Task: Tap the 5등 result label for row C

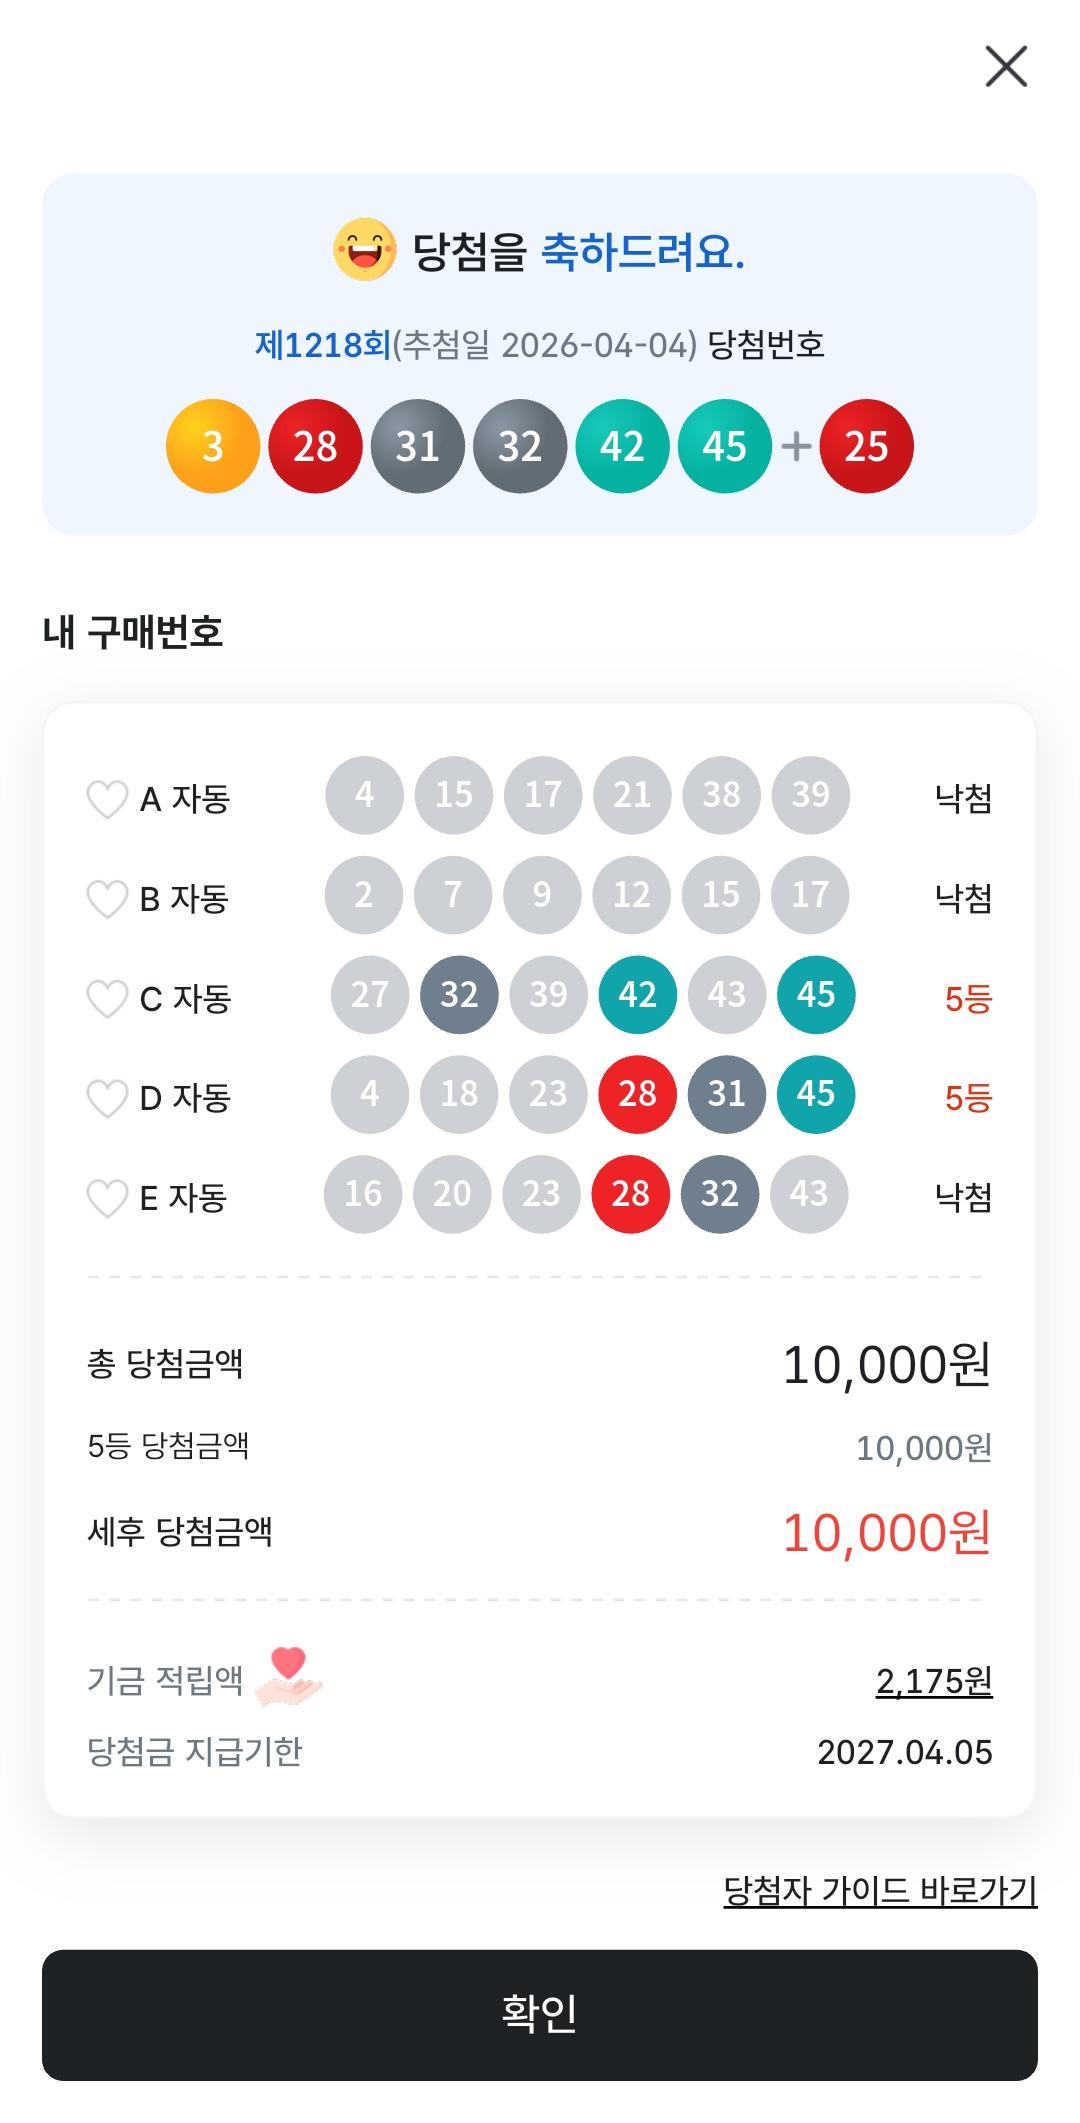Action: 967,999
